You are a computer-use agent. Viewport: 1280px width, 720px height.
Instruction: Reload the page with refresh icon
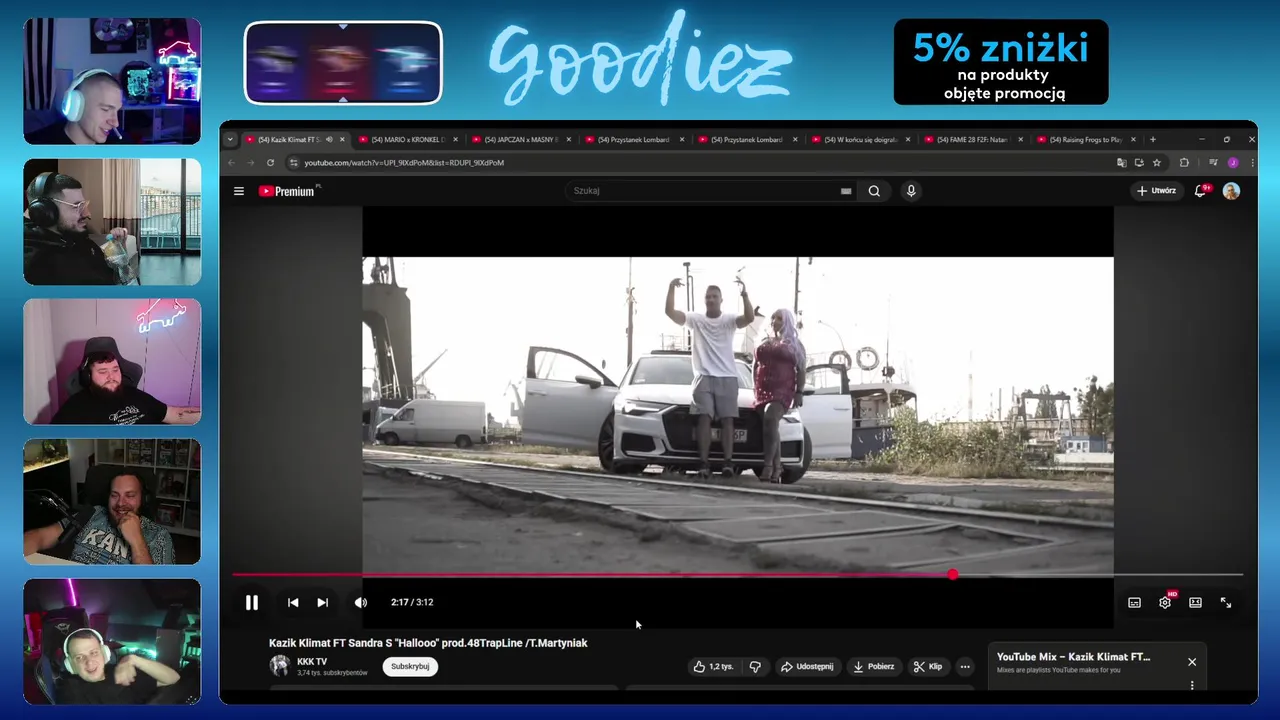tap(270, 163)
